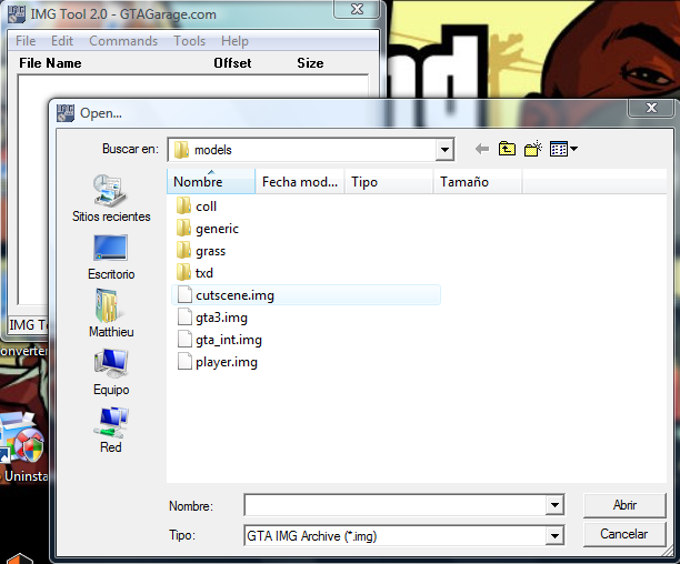Go back using the left arrow icon
680x564 pixels.
pyautogui.click(x=482, y=149)
